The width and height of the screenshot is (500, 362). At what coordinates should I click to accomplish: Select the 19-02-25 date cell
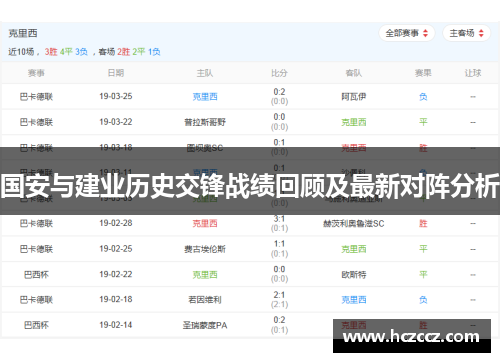click(x=116, y=249)
